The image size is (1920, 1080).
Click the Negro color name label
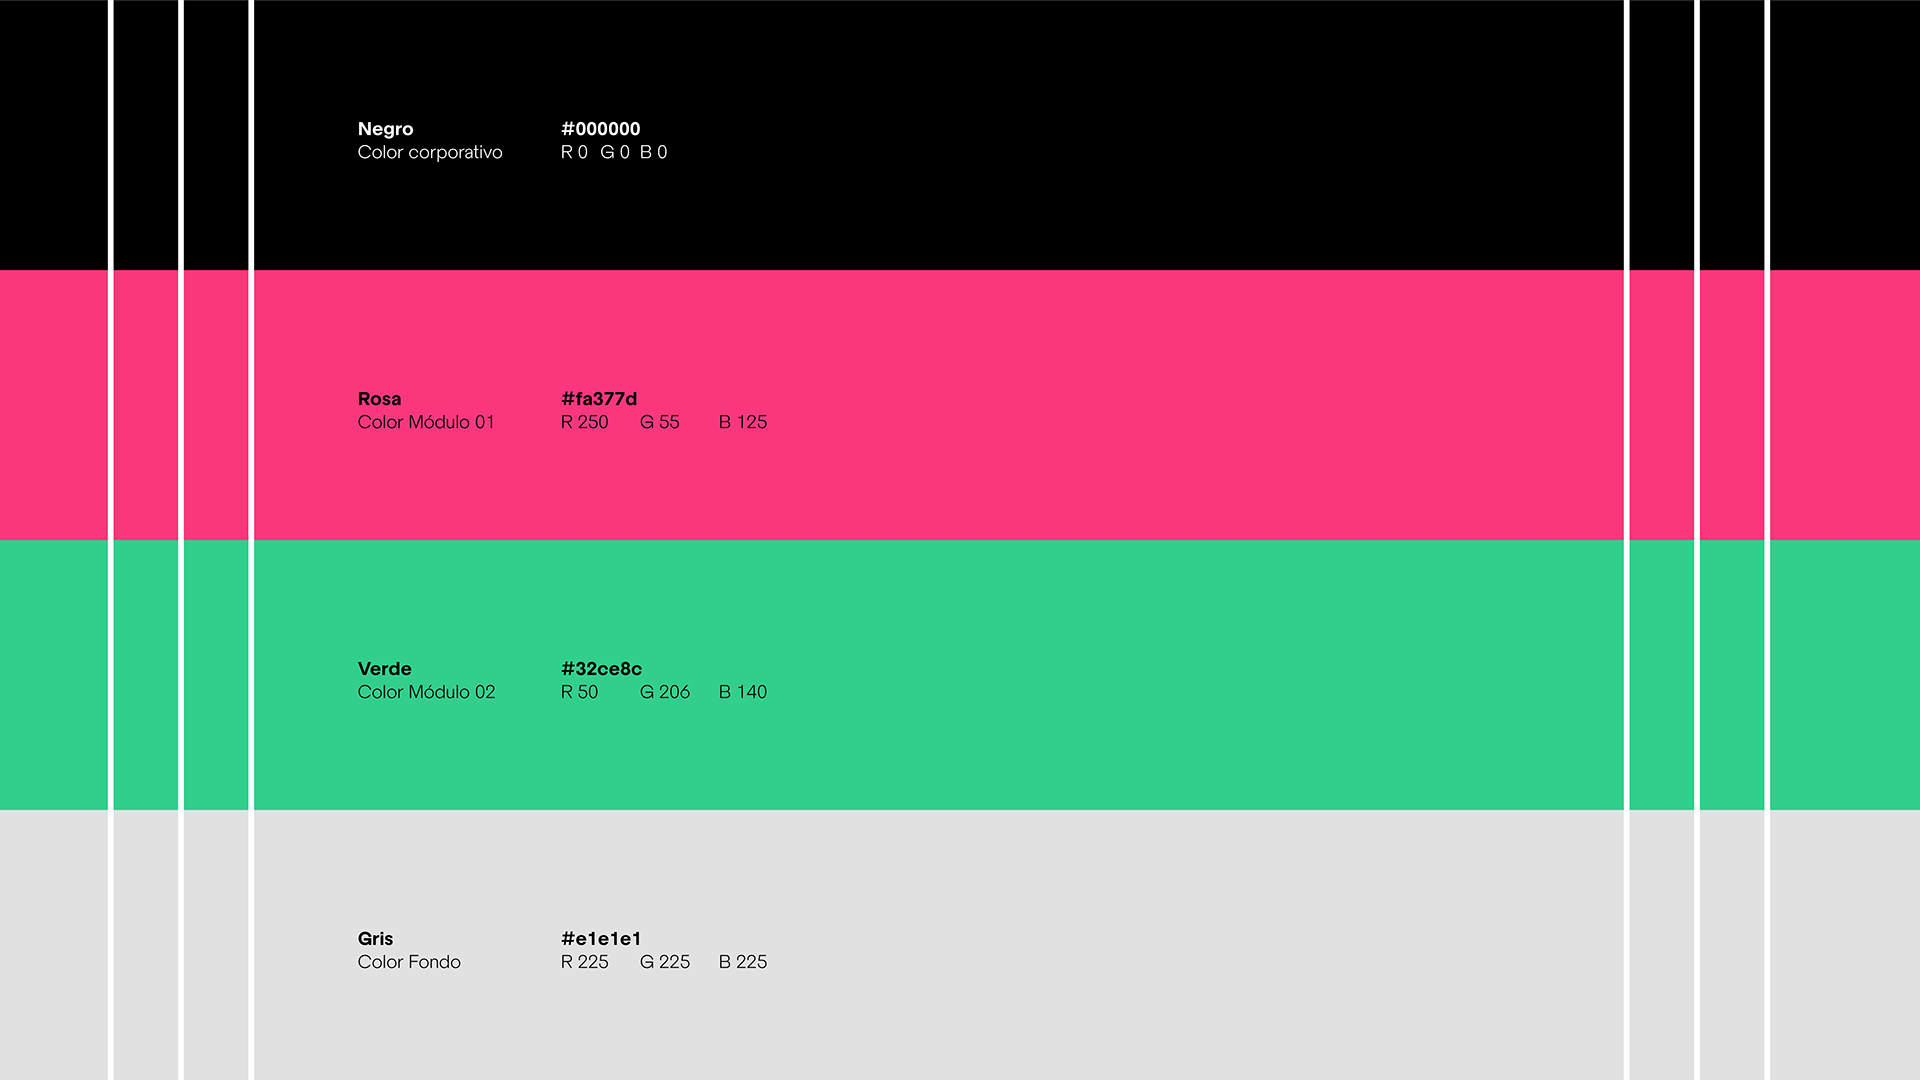pos(385,129)
